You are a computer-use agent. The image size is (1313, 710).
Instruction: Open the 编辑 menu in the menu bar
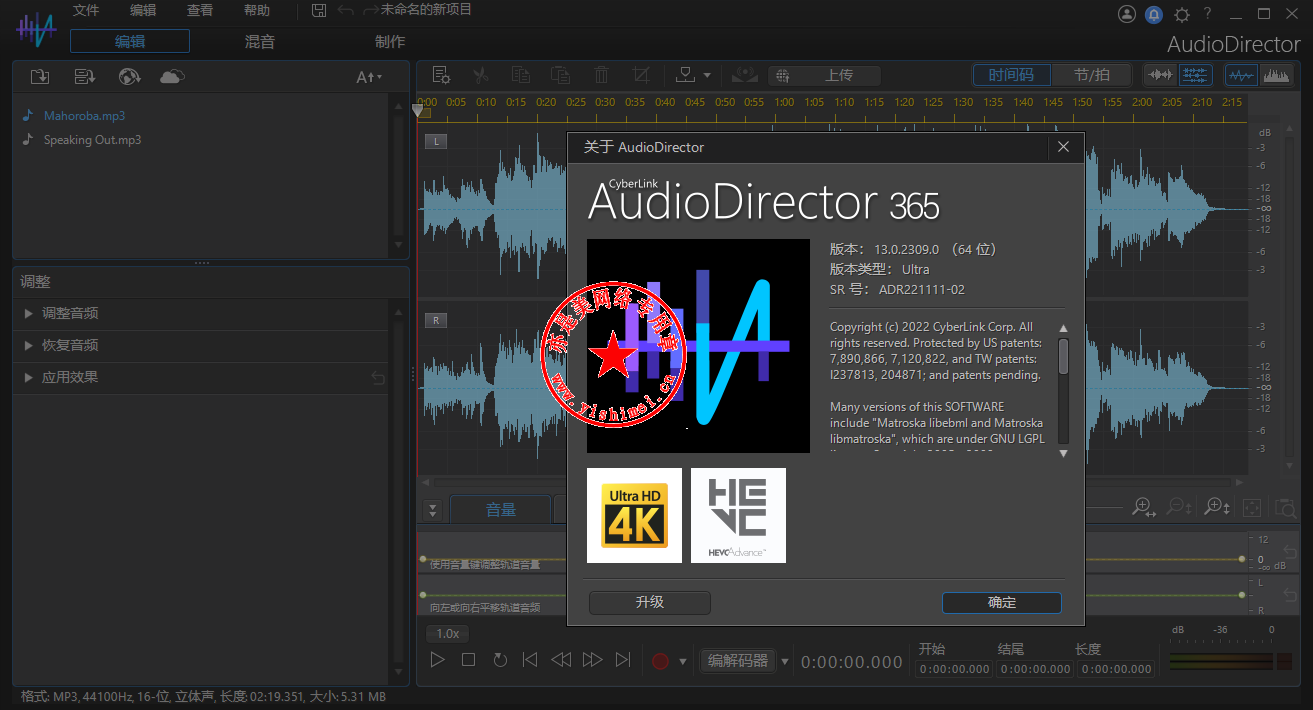(x=143, y=10)
